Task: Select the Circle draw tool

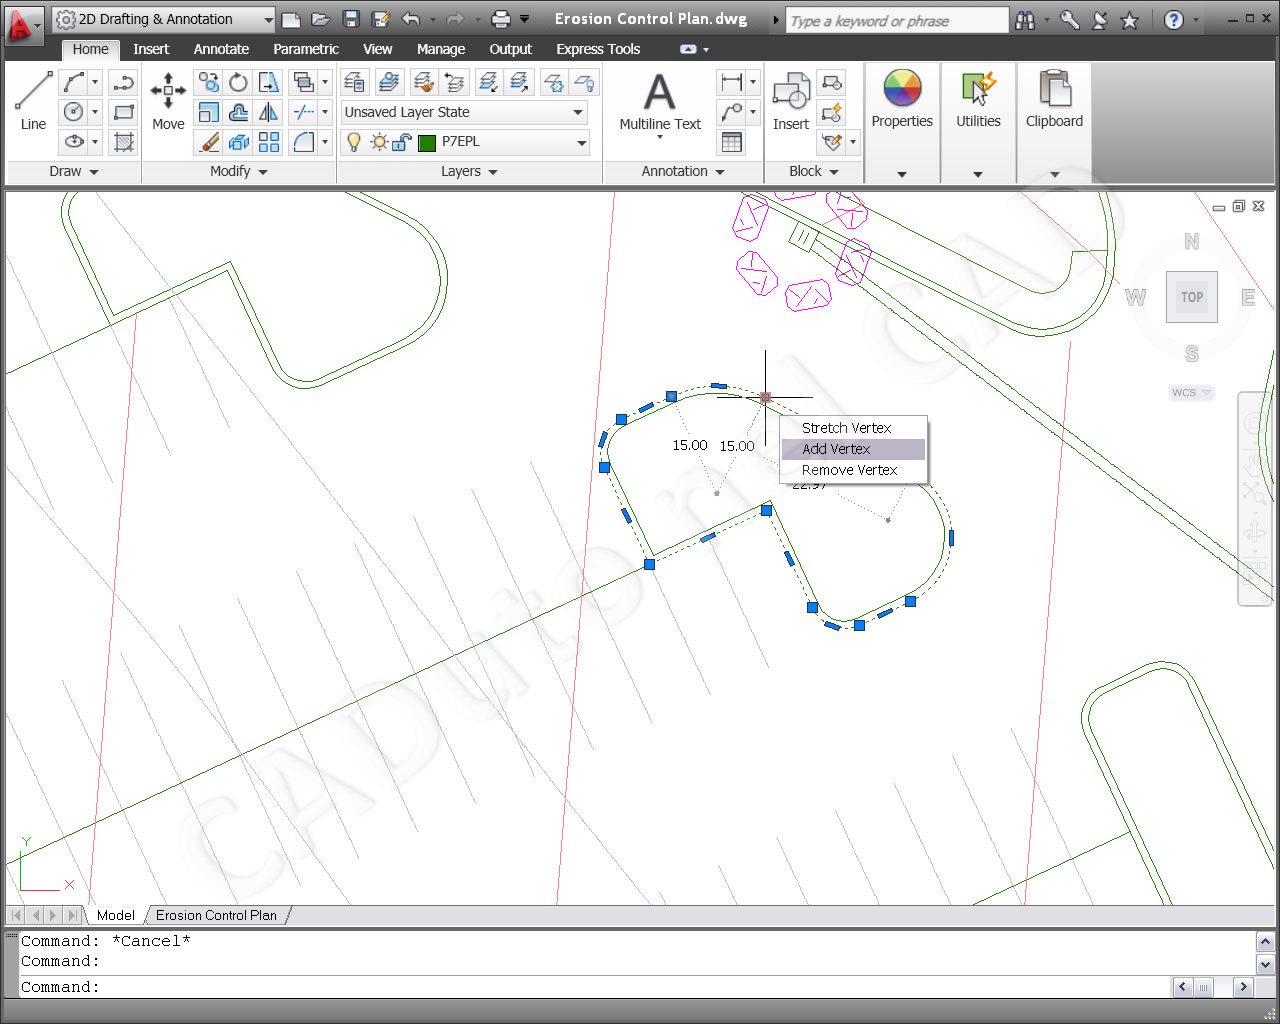Action: click(x=74, y=112)
